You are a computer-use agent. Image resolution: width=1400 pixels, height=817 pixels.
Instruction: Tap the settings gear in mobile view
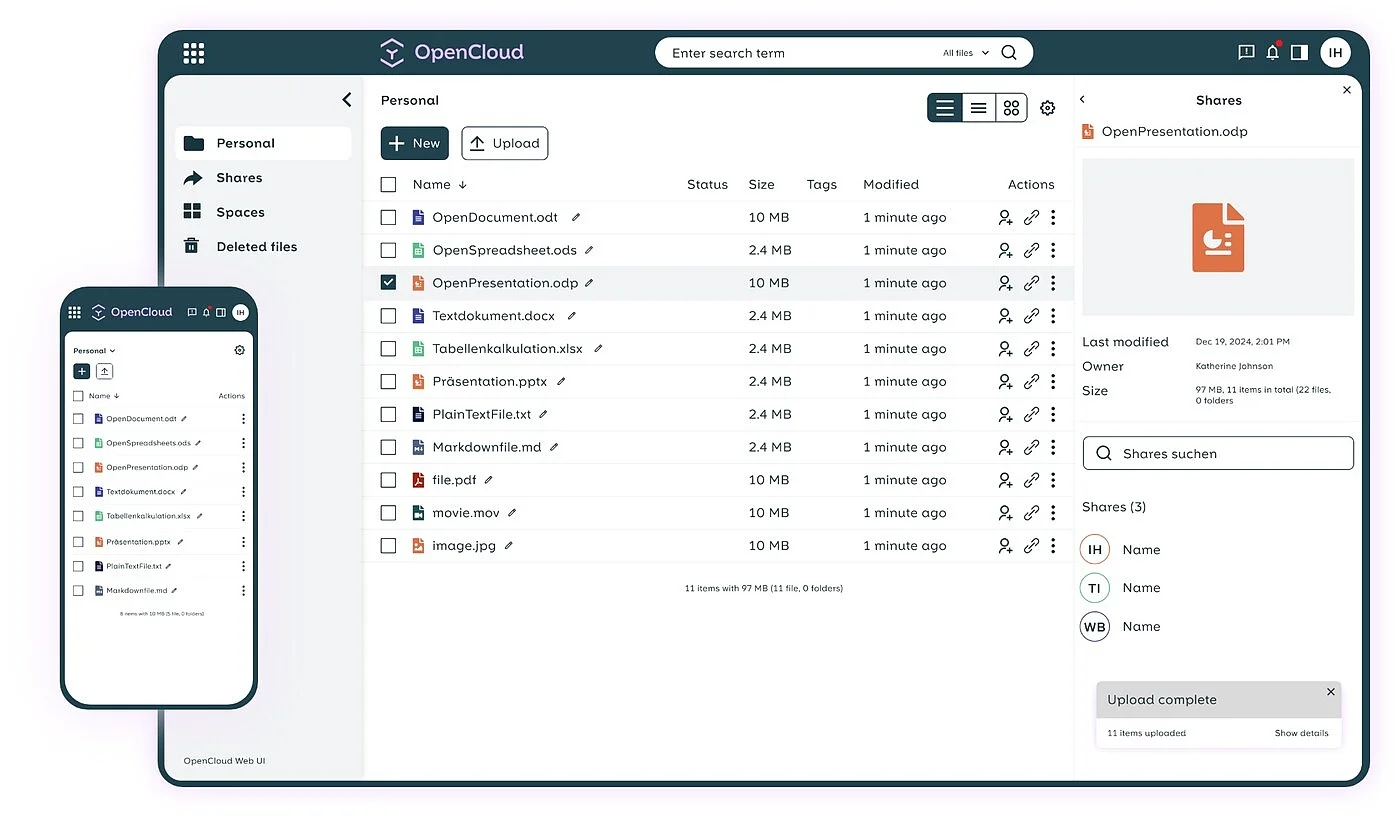click(x=239, y=350)
